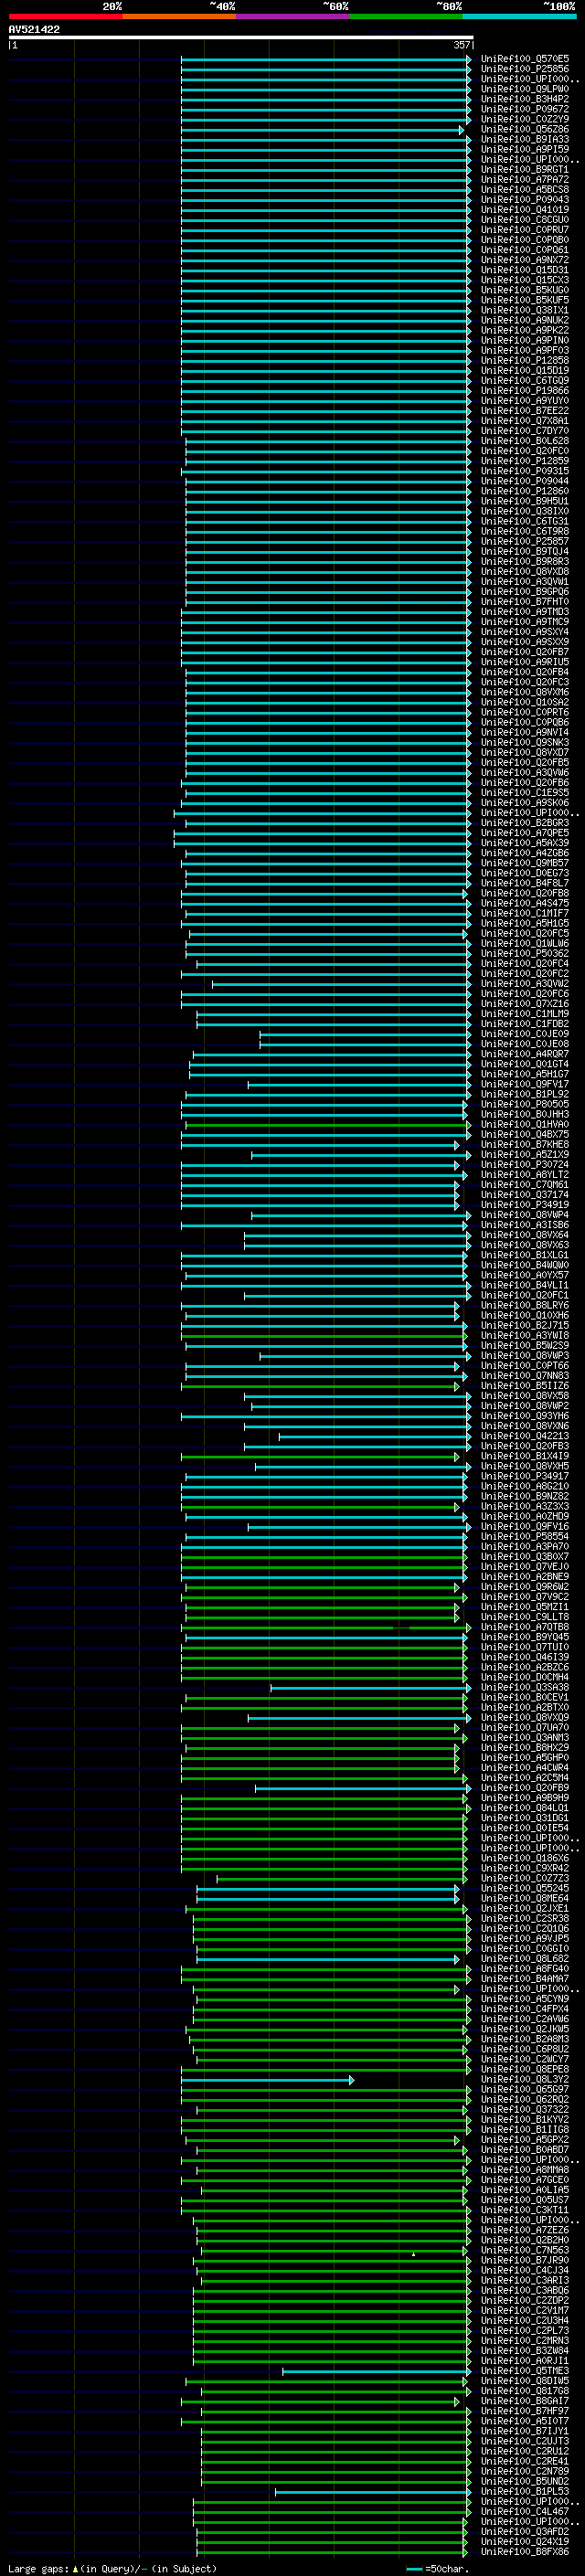Open UniRef100_Q9FV17 label
585x2576 pixels.
pos(525,1083)
